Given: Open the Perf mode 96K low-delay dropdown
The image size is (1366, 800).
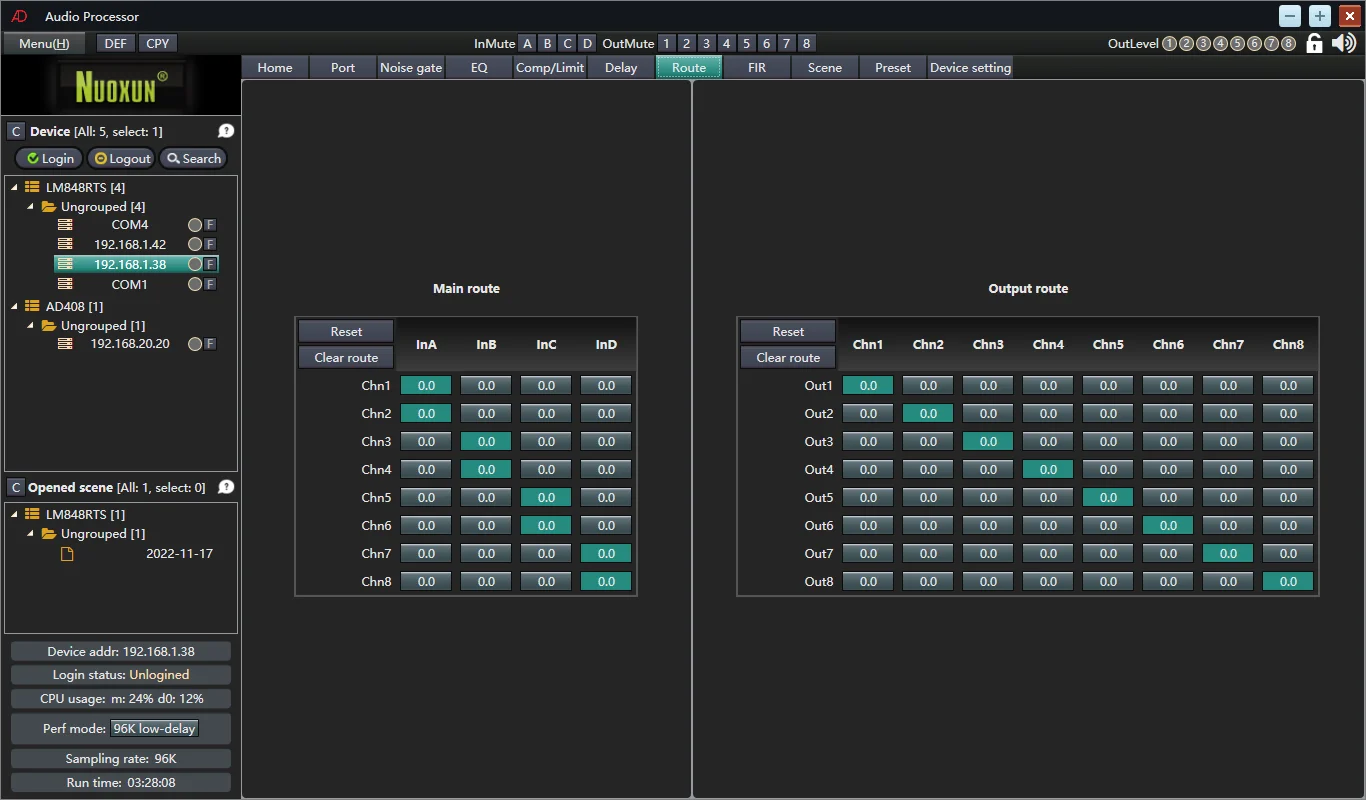Looking at the screenshot, I should coord(155,728).
